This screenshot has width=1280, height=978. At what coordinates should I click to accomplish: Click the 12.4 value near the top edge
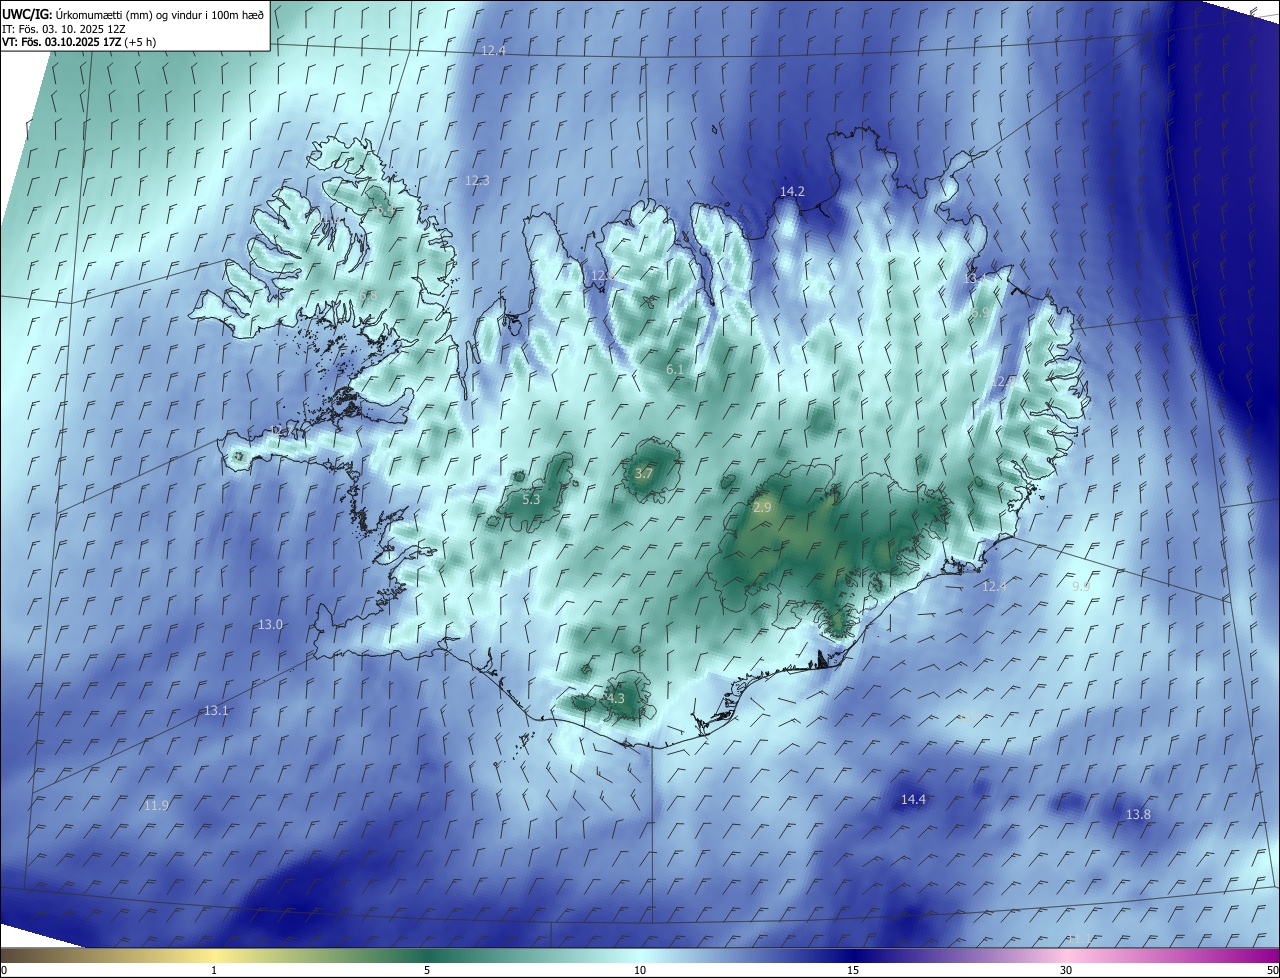point(493,50)
